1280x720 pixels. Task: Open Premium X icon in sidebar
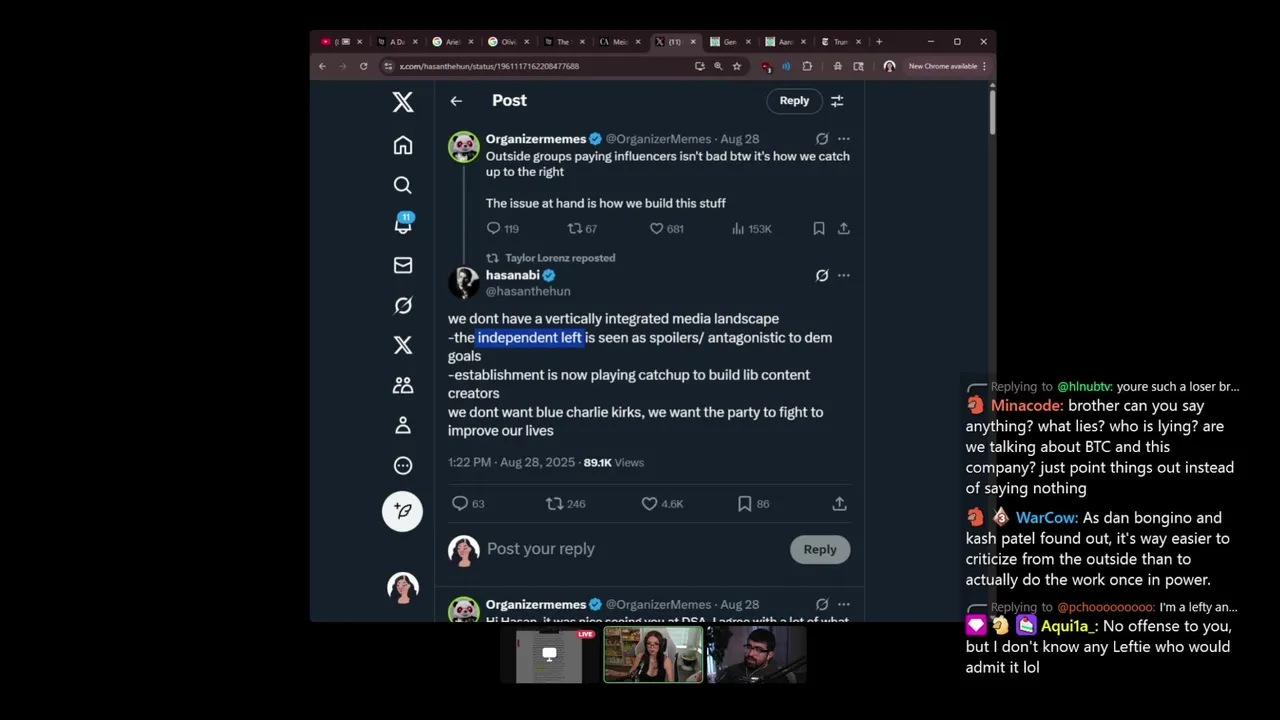[403, 345]
